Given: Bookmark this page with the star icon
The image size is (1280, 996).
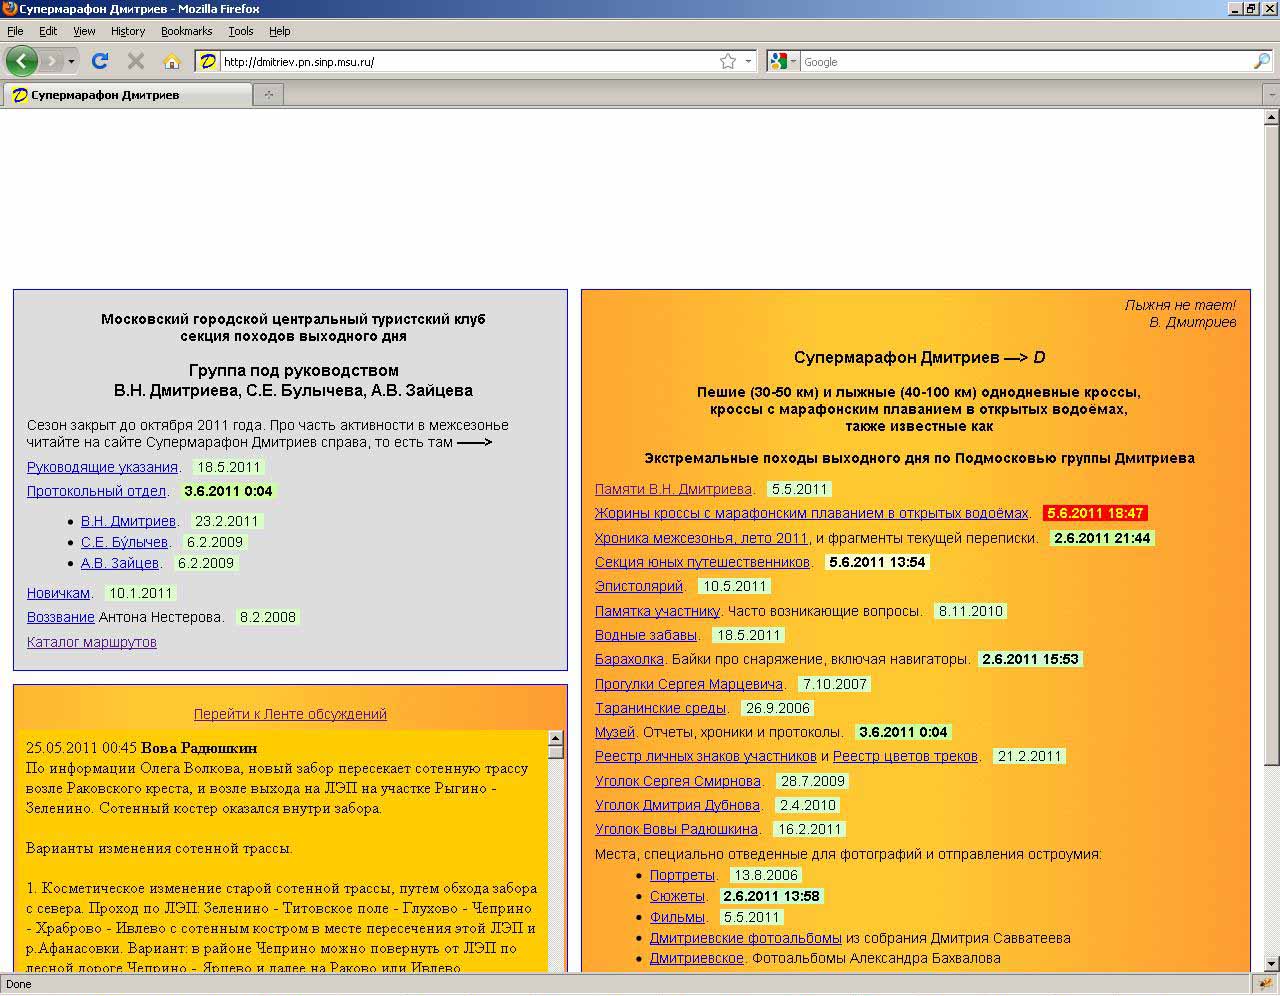Looking at the screenshot, I should [x=728, y=61].
